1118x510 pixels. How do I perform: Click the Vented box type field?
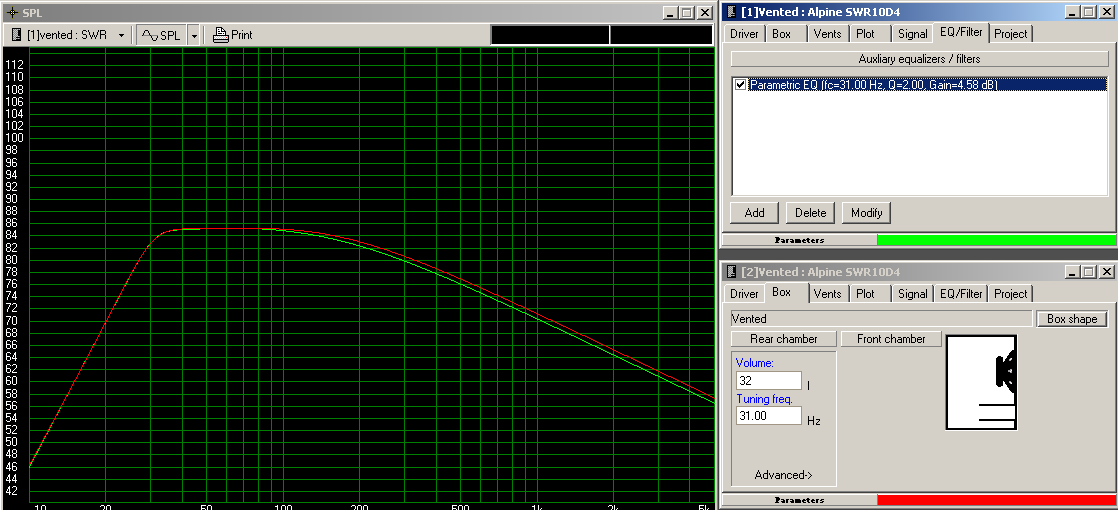point(882,319)
